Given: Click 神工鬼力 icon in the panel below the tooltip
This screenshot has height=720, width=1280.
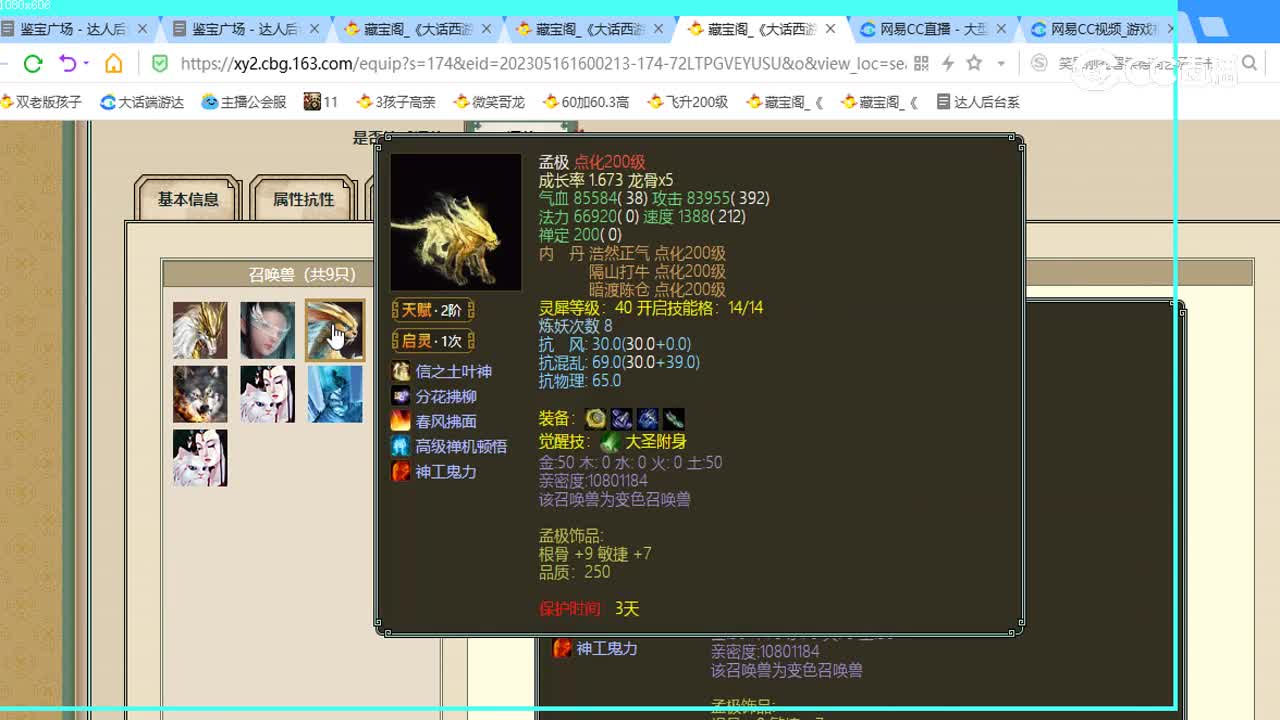Looking at the screenshot, I should [x=562, y=648].
